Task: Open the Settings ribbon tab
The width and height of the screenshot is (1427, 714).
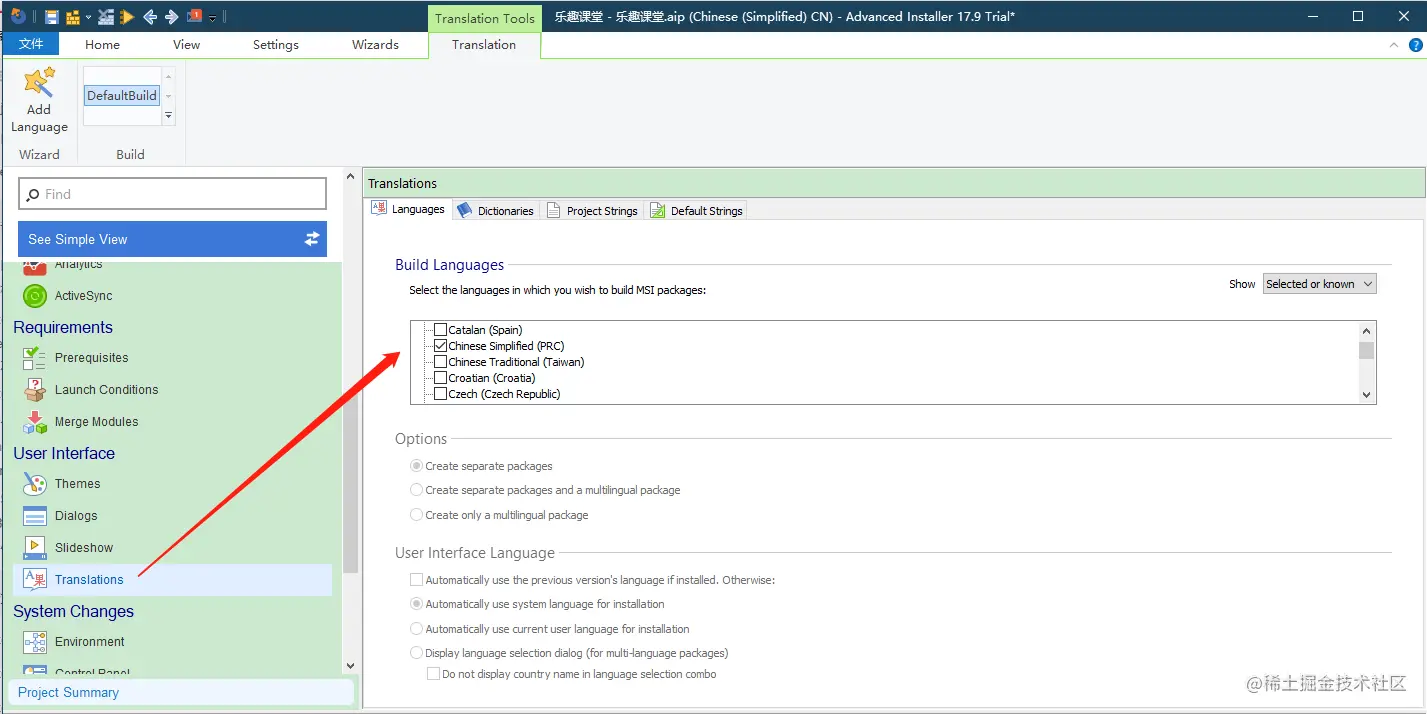Action: point(276,45)
